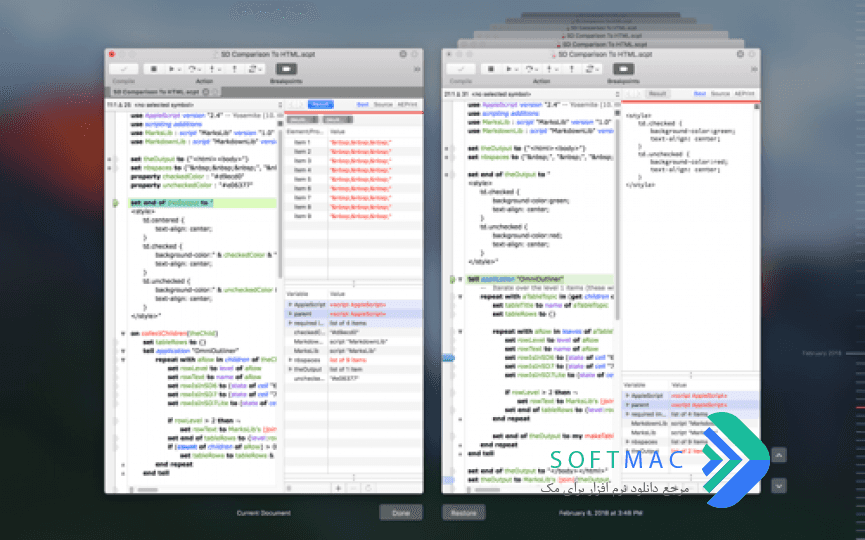Viewport: 865px width, 540px height.
Task: Toggle Breakpoints button in left window
Action: point(286,69)
